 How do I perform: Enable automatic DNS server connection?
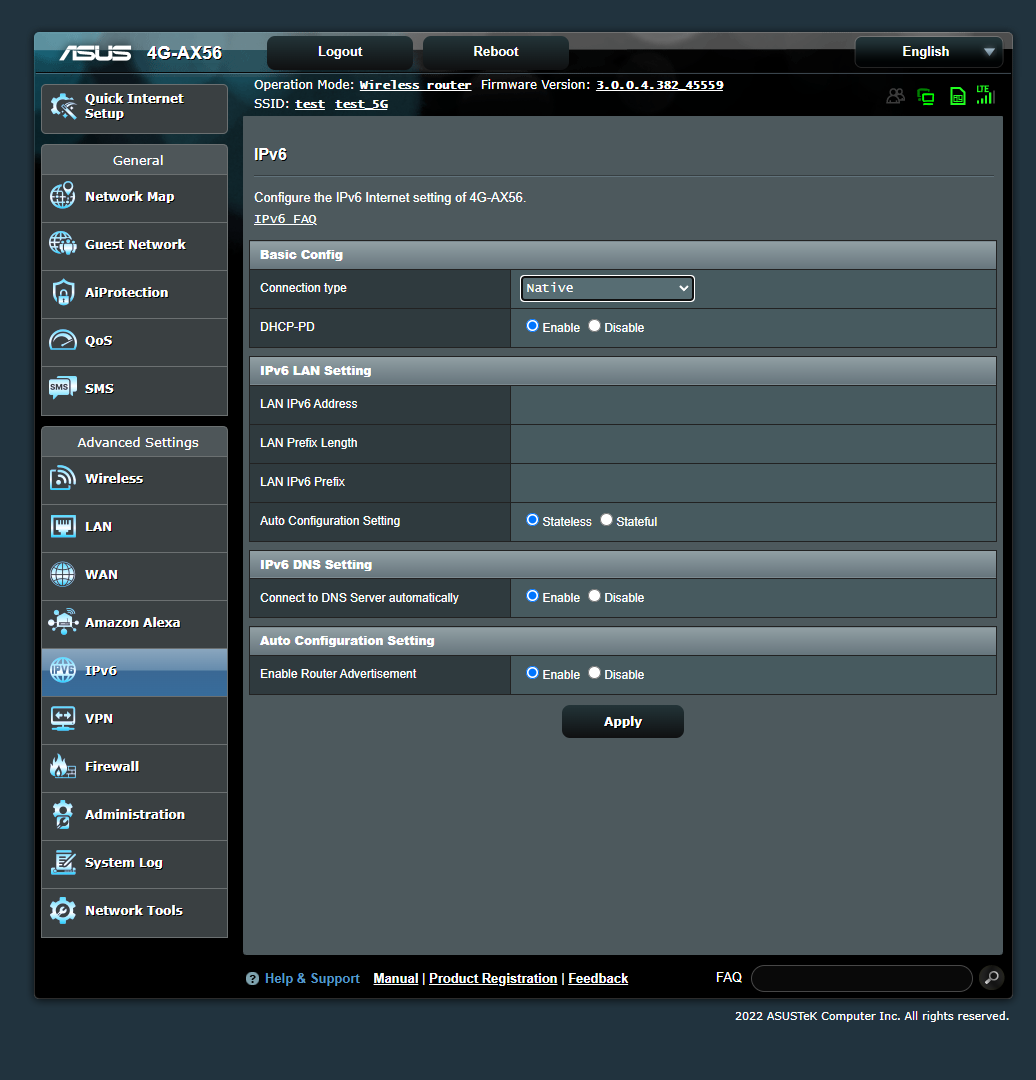(532, 596)
